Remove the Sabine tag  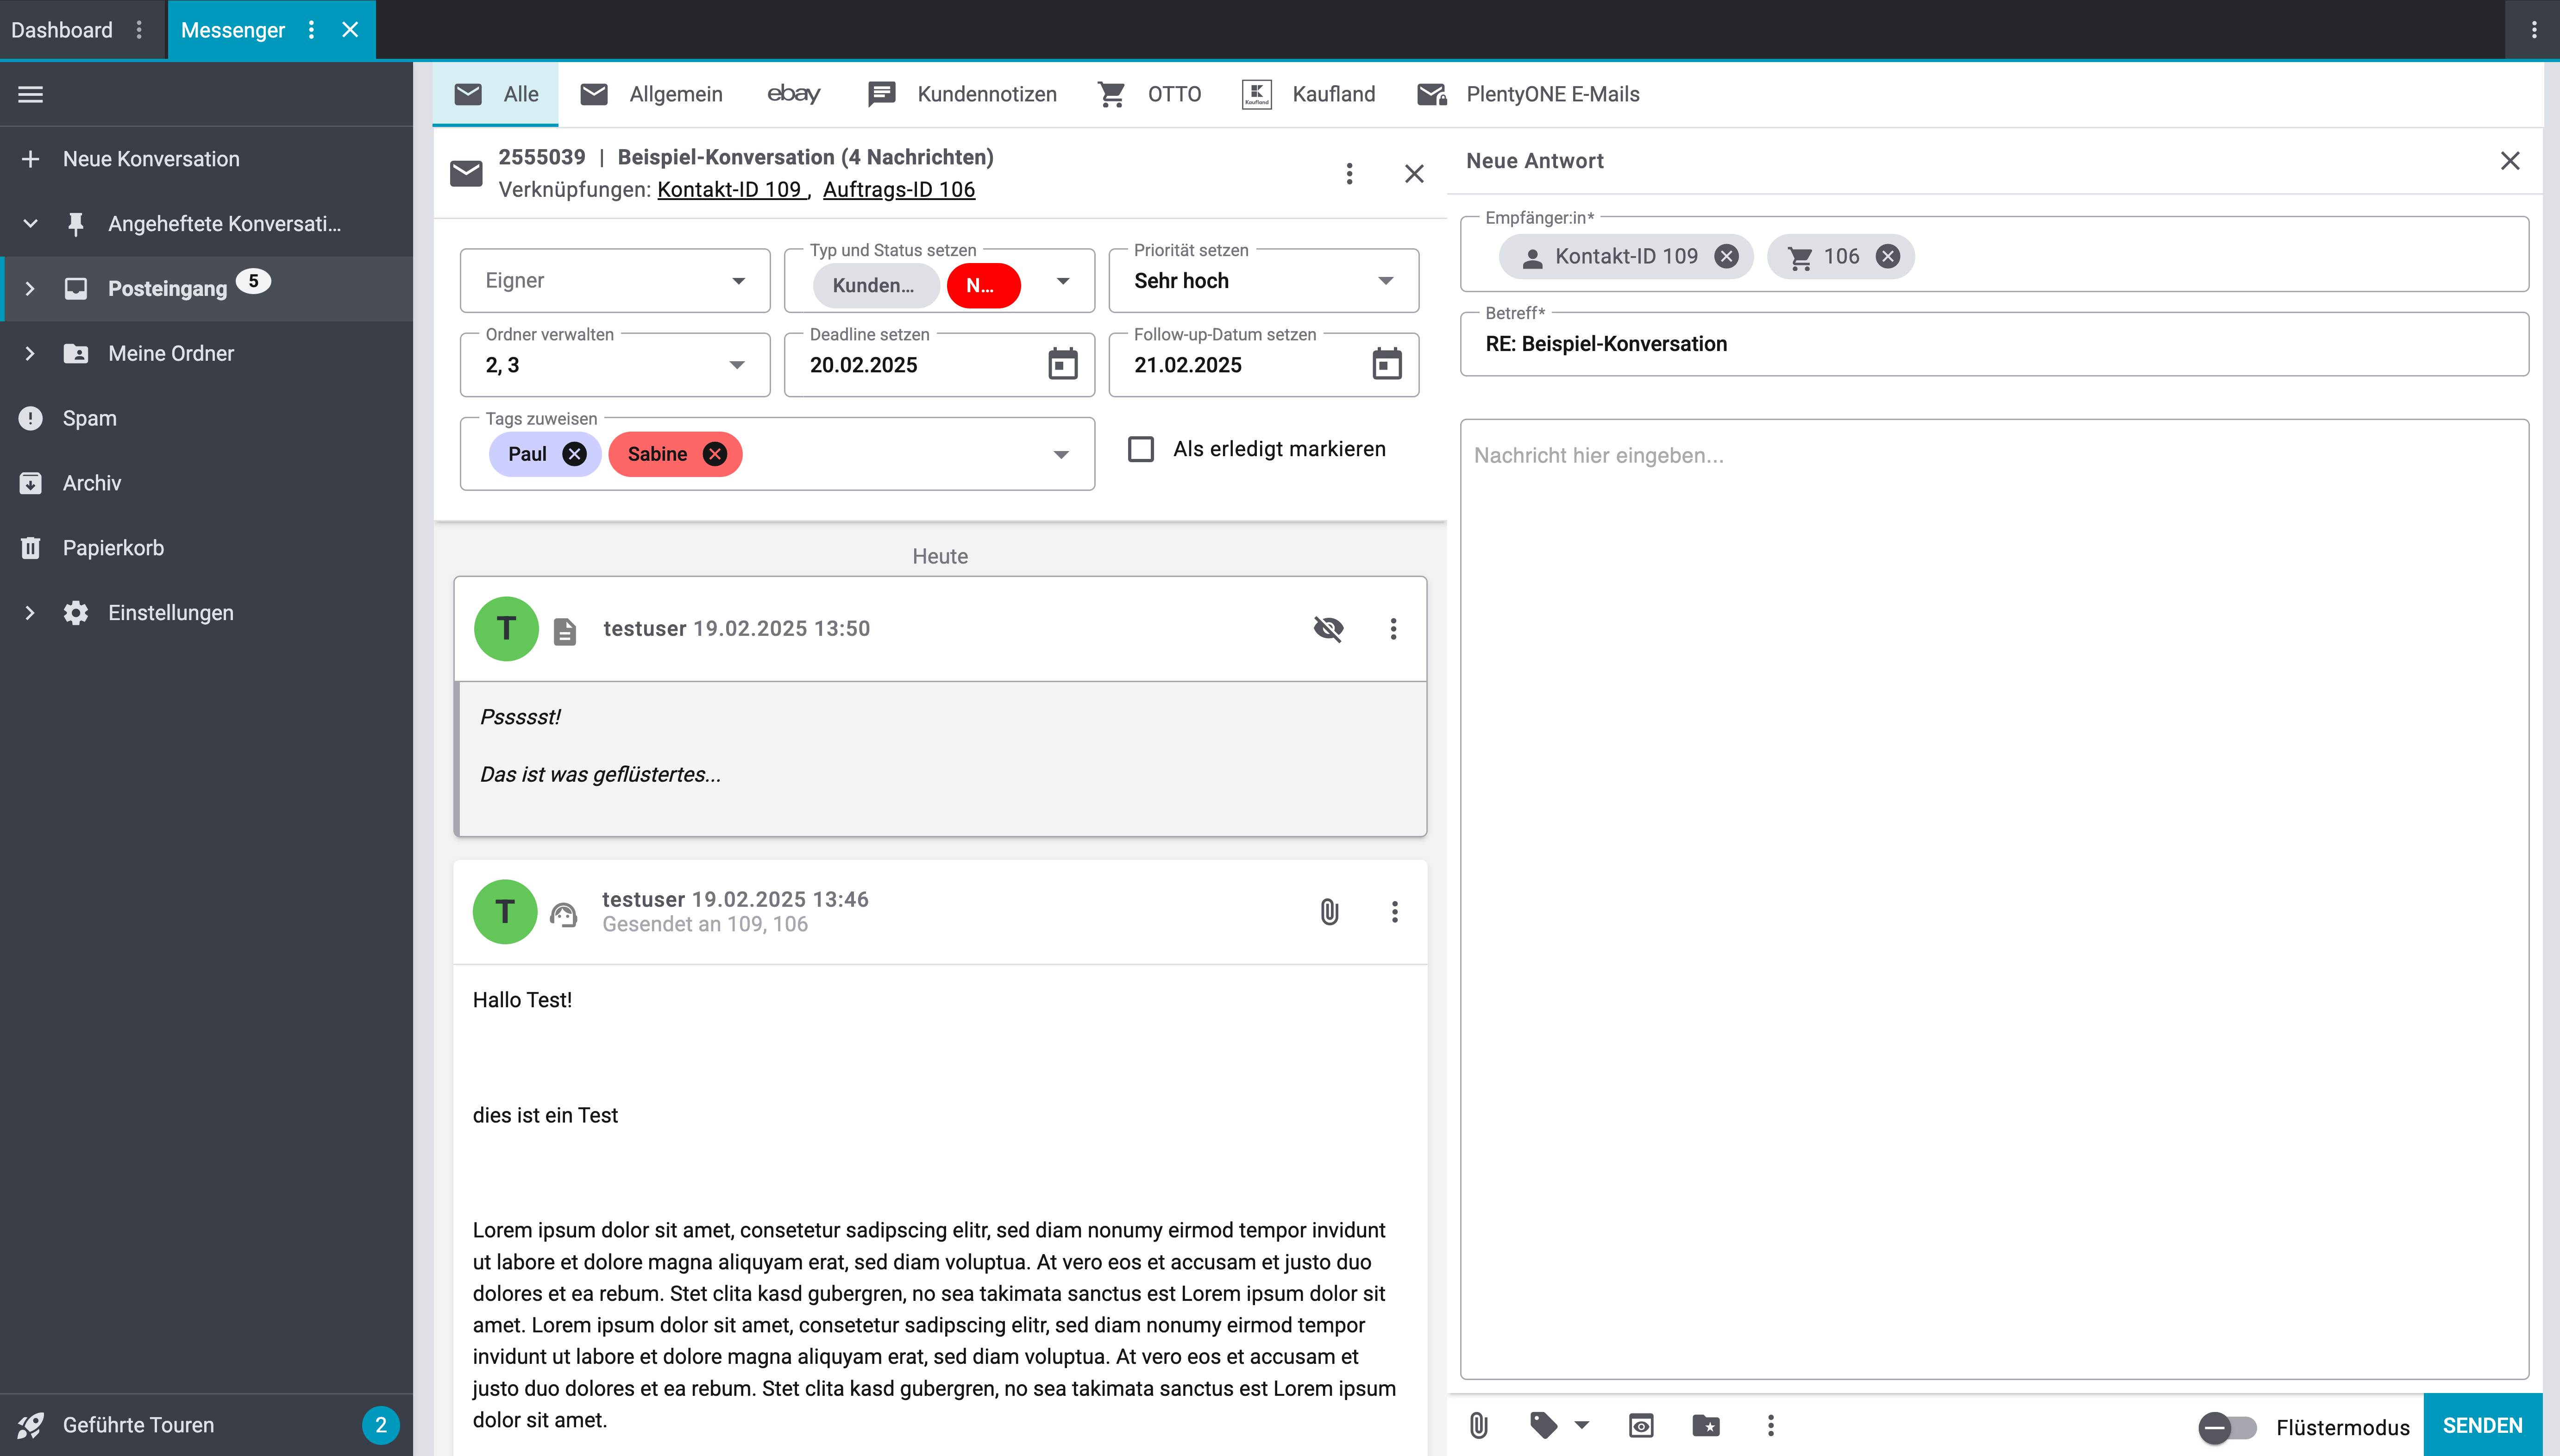coord(715,454)
